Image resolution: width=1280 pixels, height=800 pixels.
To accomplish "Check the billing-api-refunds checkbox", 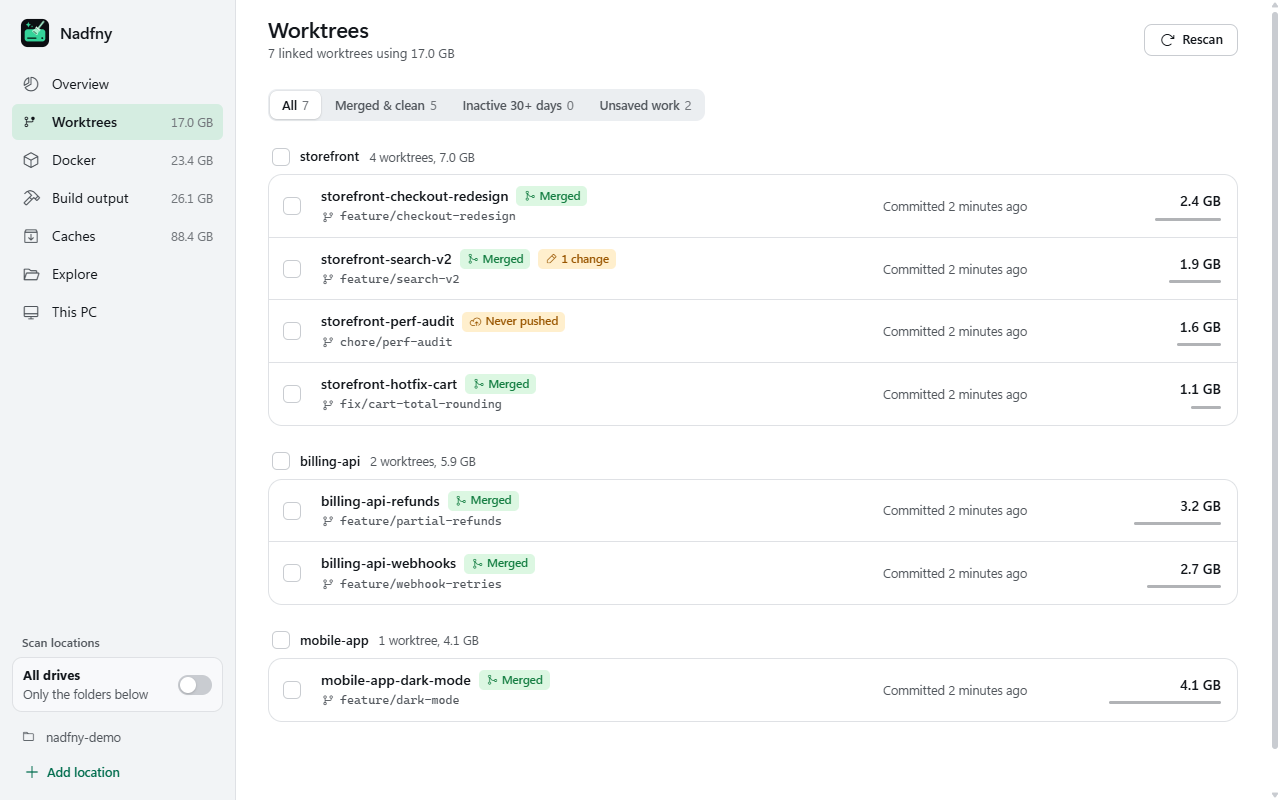I will [x=292, y=510].
